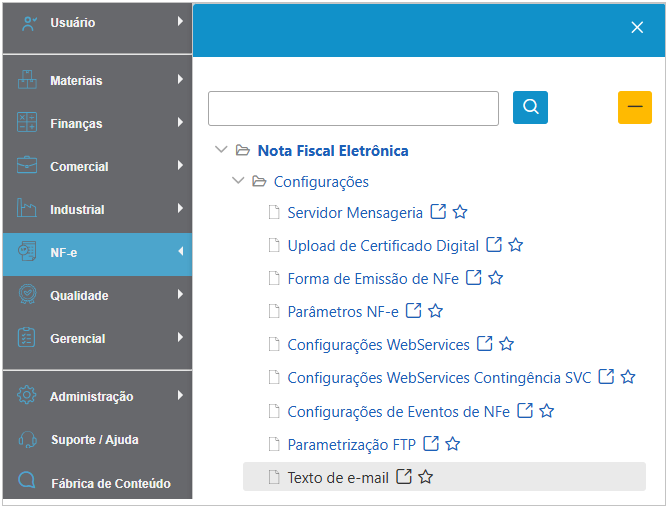Click external link icon for Texto de e-mail
668x508 pixels.
point(404,477)
